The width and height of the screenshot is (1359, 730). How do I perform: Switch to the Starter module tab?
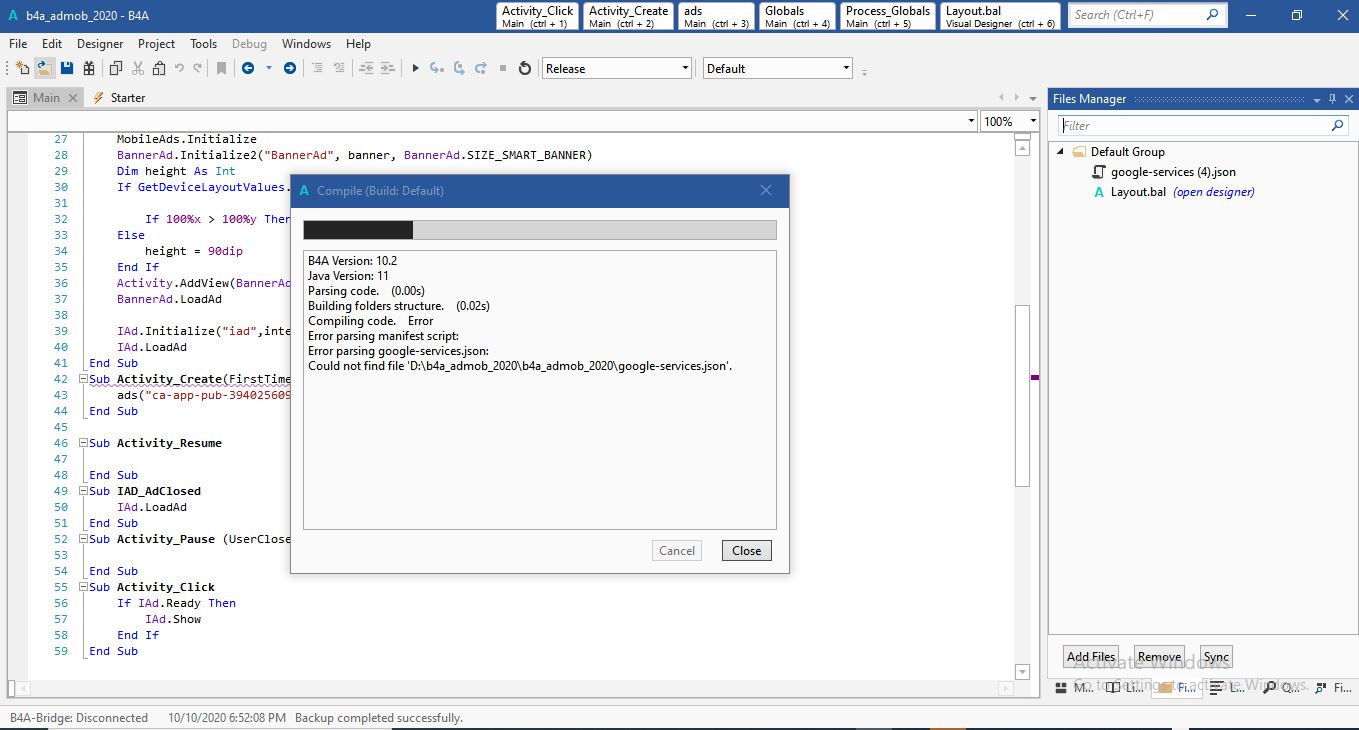(x=119, y=97)
